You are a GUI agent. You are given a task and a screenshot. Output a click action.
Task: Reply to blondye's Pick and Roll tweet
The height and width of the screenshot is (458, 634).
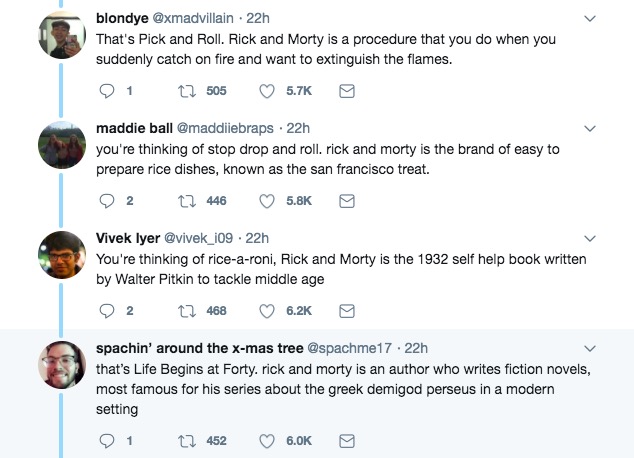pyautogui.click(x=110, y=91)
